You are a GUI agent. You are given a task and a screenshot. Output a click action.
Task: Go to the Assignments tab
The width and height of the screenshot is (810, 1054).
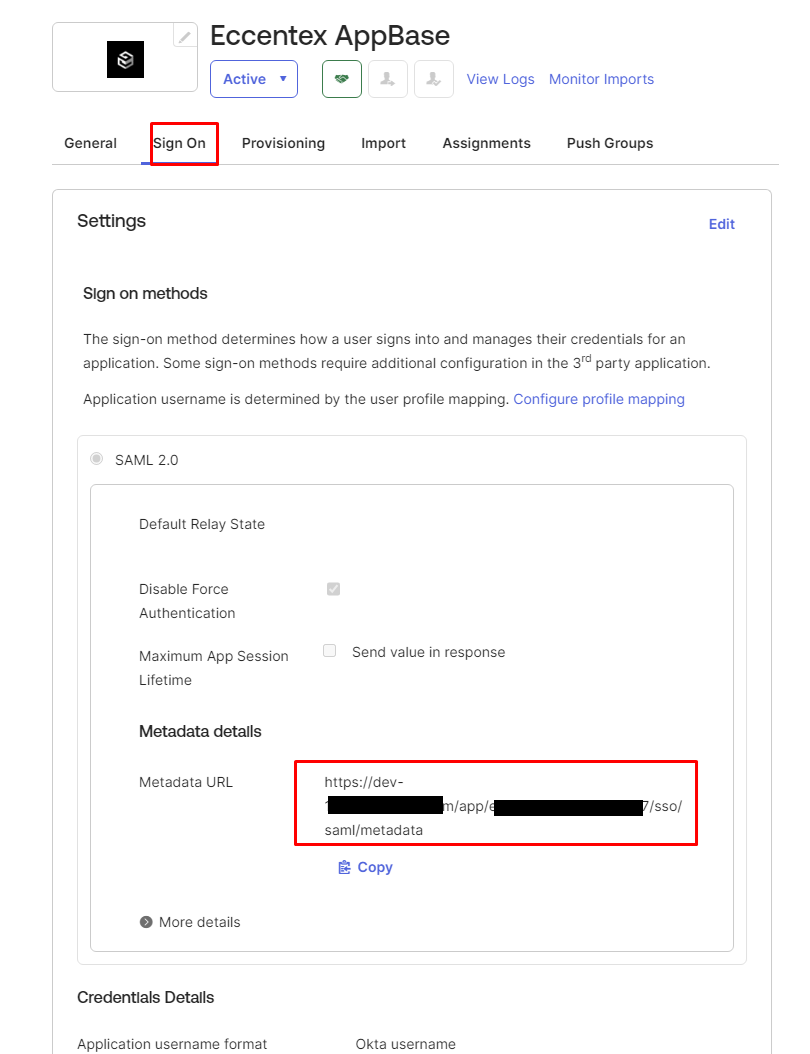pyautogui.click(x=486, y=143)
